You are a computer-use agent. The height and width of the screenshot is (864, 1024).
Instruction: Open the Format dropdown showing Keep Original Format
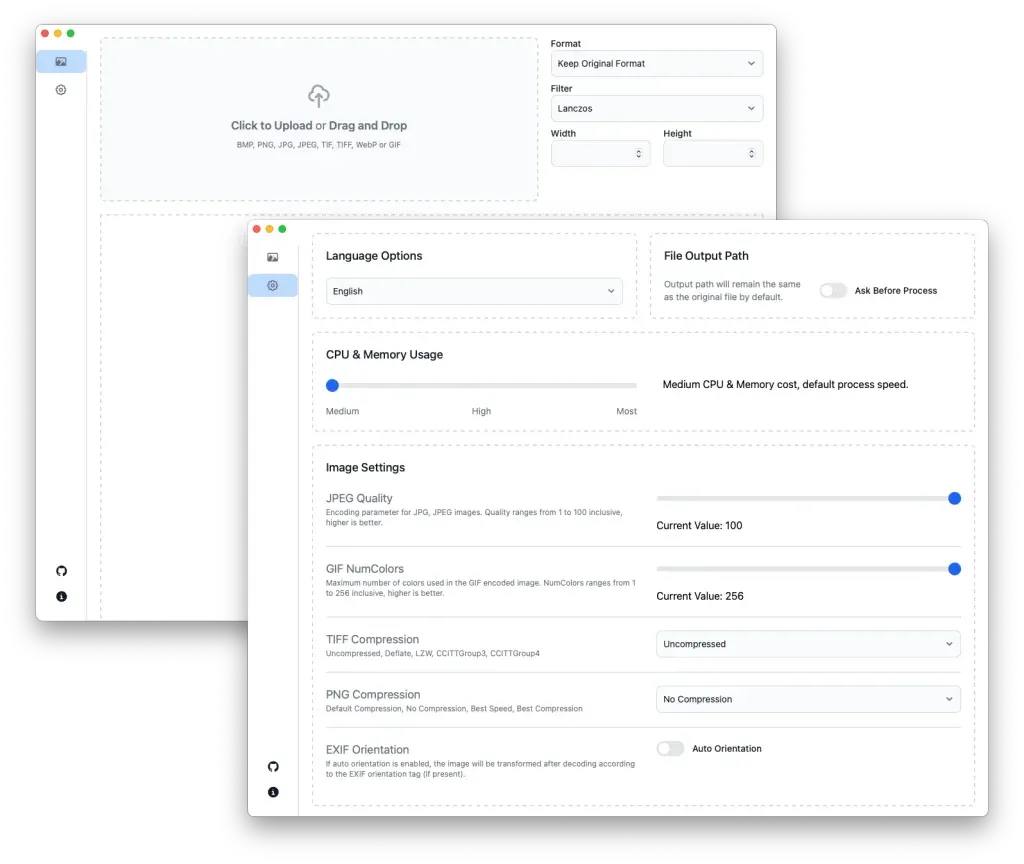click(x=657, y=63)
